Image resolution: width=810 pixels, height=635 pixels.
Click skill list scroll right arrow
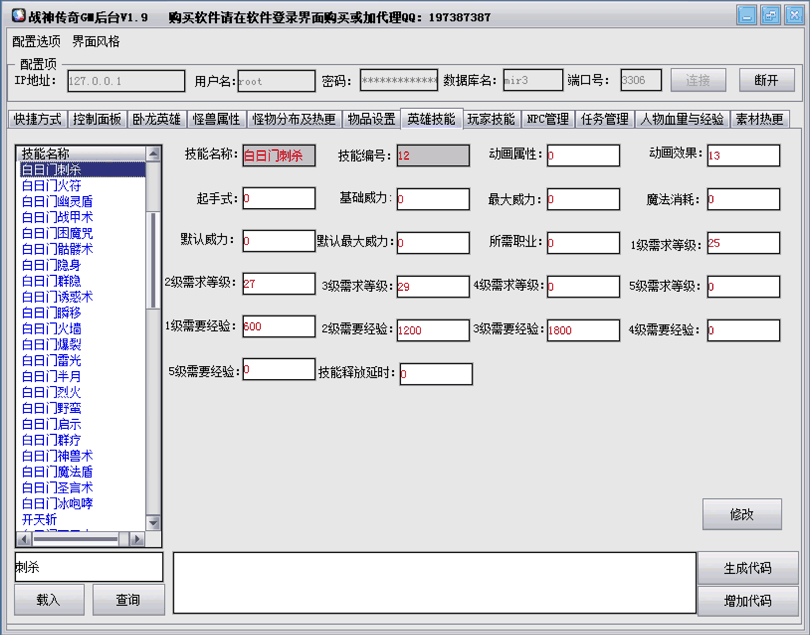pos(136,539)
